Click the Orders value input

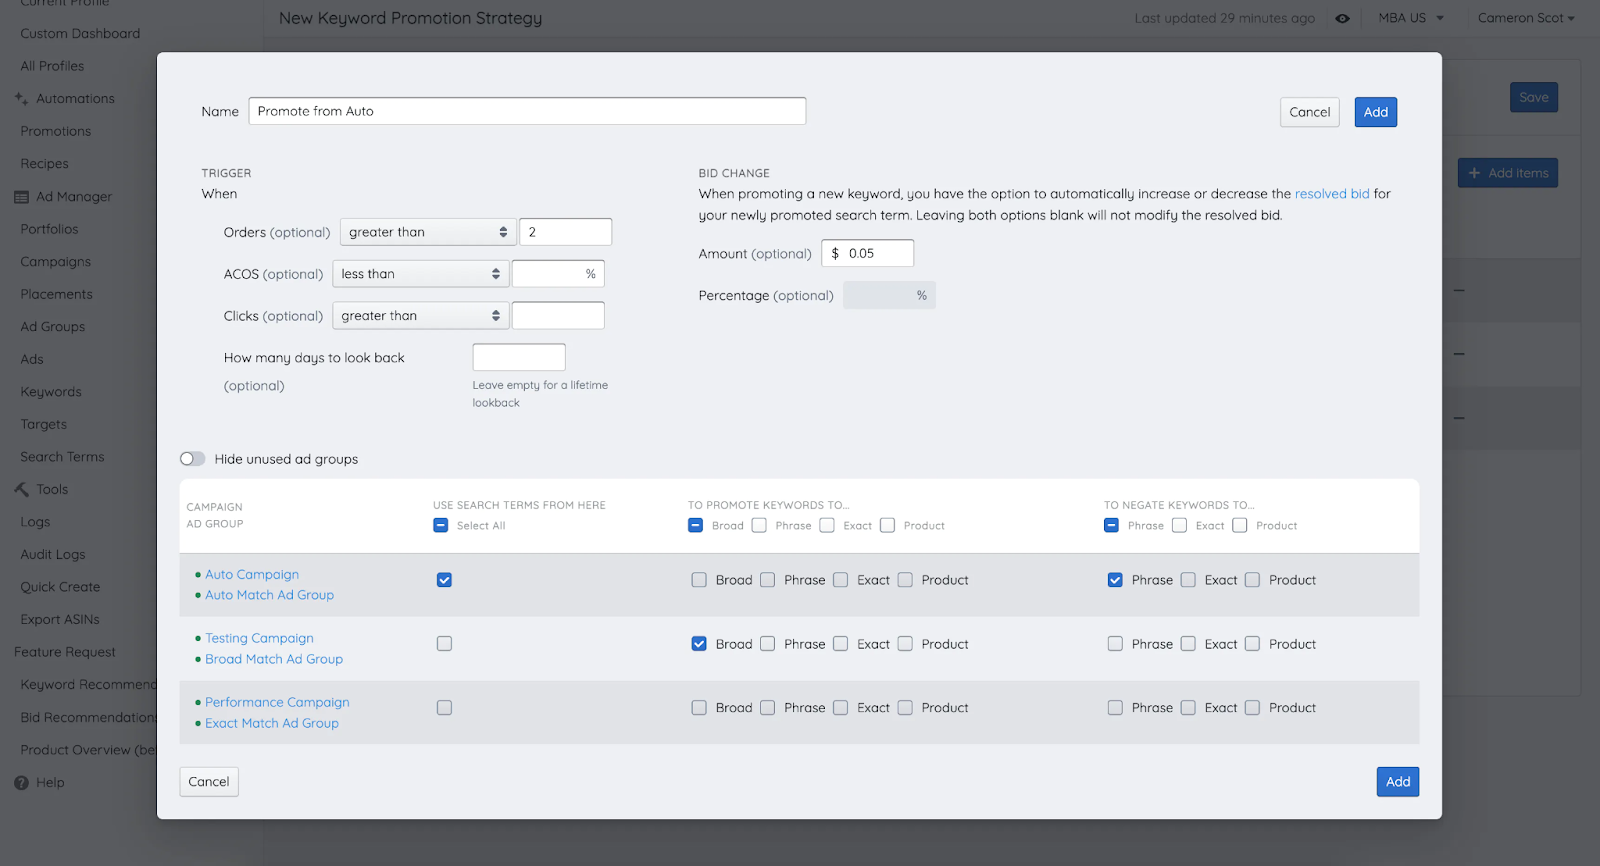566,232
